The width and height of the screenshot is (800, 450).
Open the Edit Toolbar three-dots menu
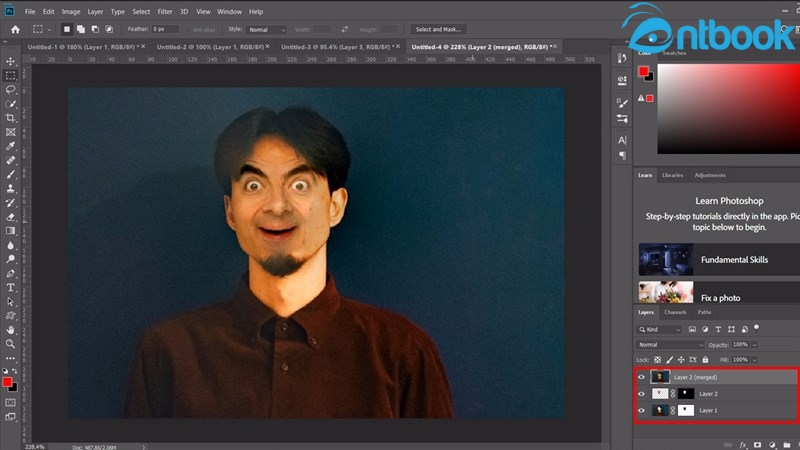pos(10,358)
